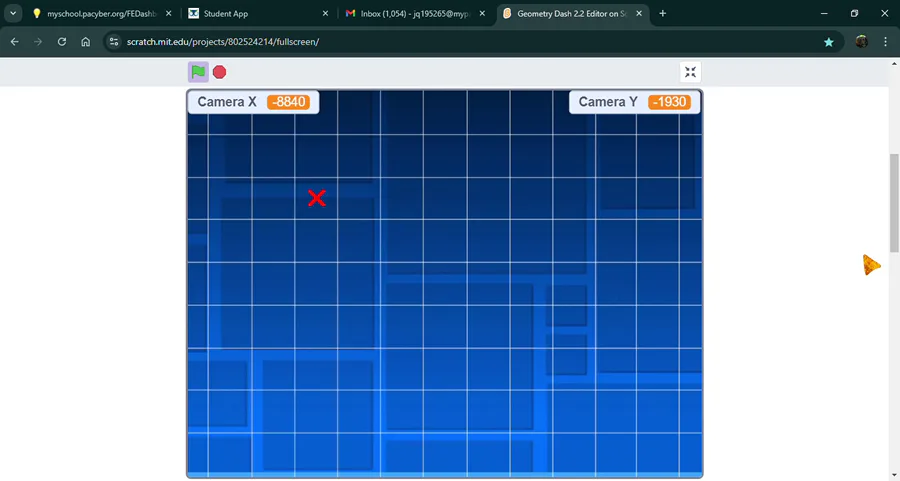Click the green flag to start the project
The image size is (900, 481).
(x=199, y=72)
